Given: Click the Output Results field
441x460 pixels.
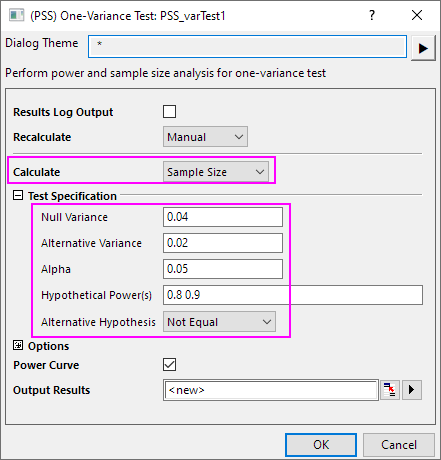Looking at the screenshot, I should (x=271, y=390).
